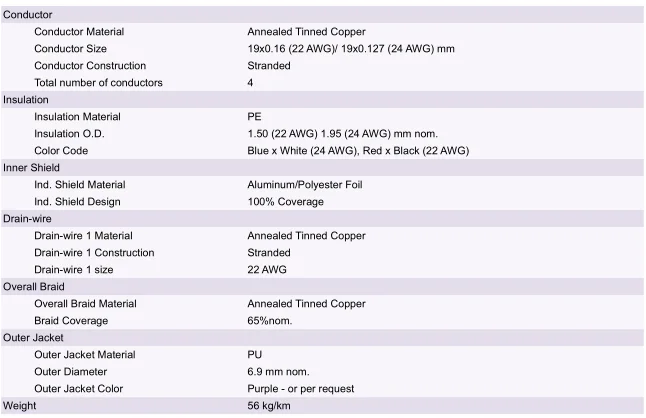Image resolution: width=646 pixels, height=418 pixels.
Task: Click the Inner Shield section header
Action: pos(31,168)
